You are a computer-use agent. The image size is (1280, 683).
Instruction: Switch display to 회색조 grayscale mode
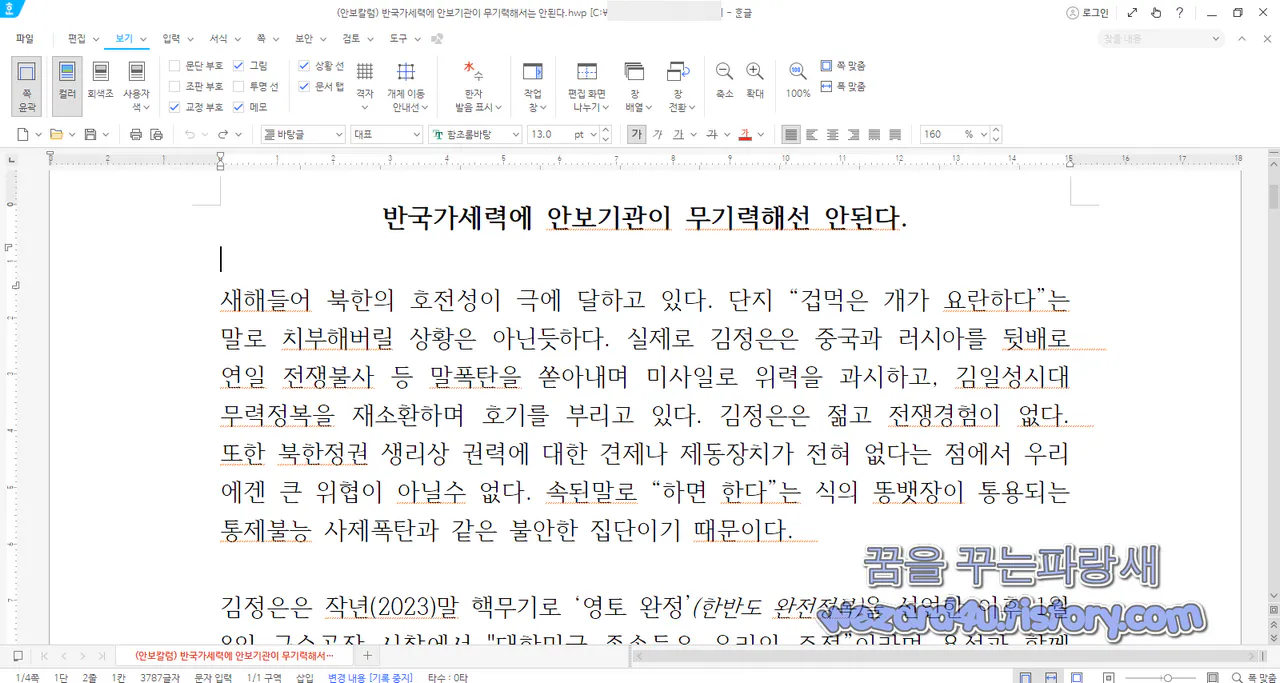[100, 80]
